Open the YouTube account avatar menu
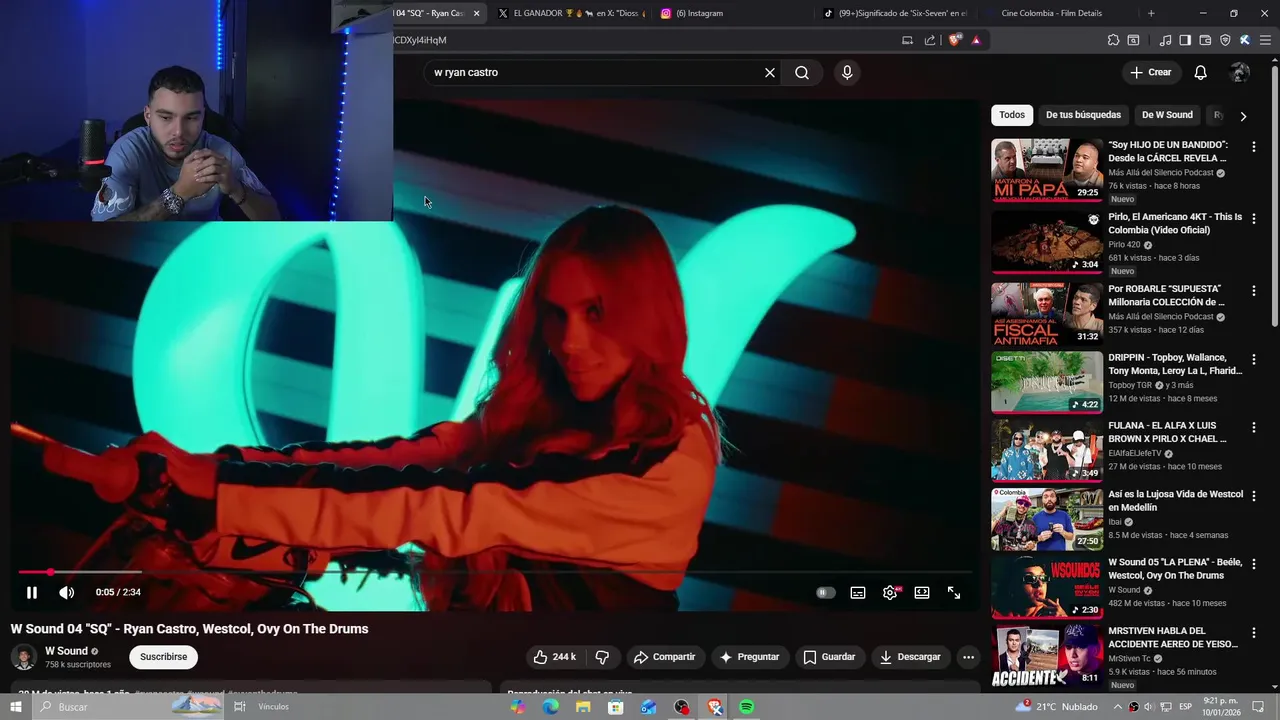 coord(1240,72)
